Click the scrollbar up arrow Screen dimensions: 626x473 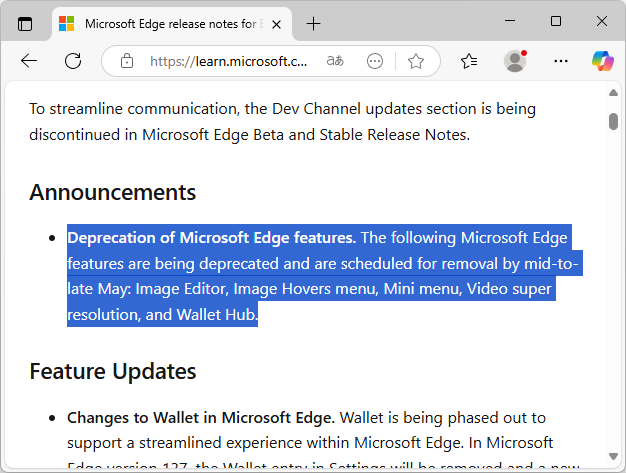tap(613, 94)
